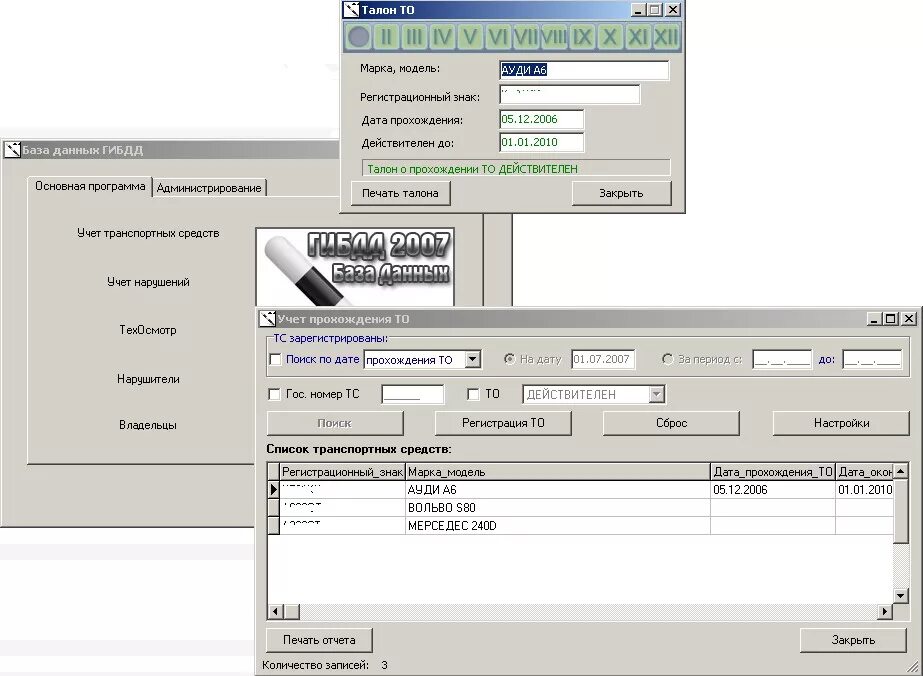Screen dimensions: 923x676
Task: Select month VIII in Талон ТО
Action: (554, 37)
